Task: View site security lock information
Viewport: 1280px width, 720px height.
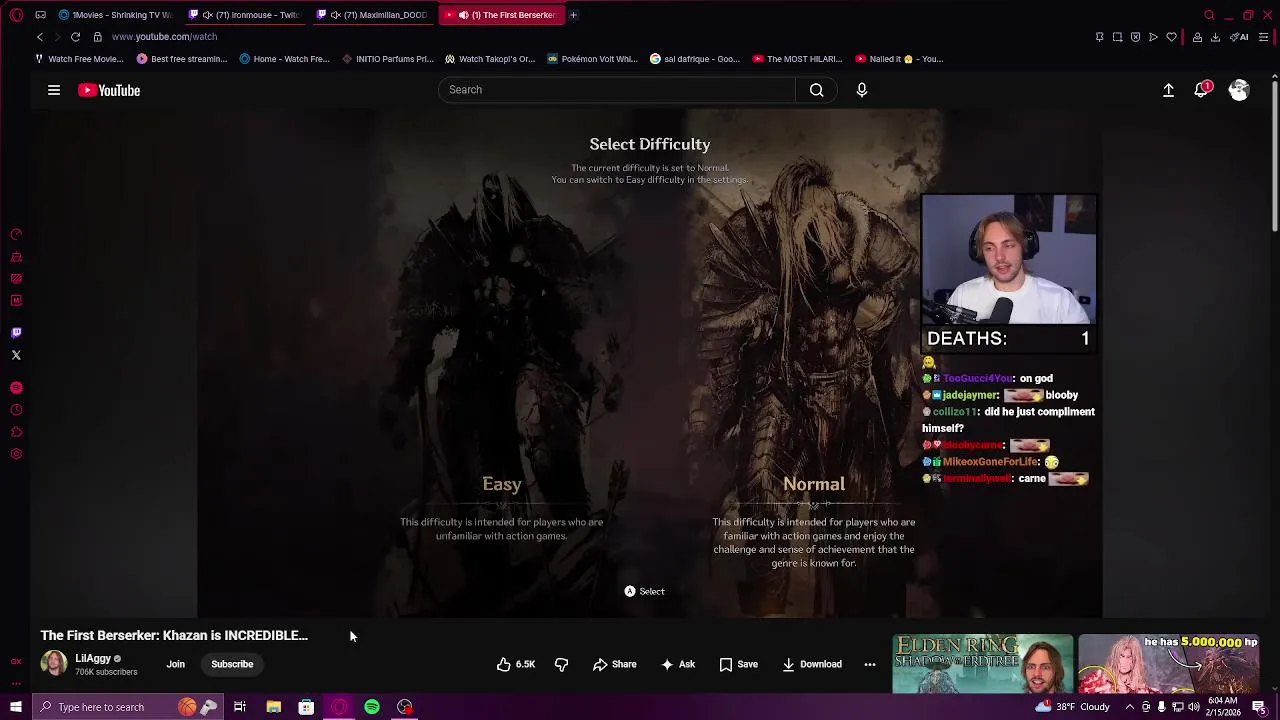Action: pyautogui.click(x=97, y=37)
